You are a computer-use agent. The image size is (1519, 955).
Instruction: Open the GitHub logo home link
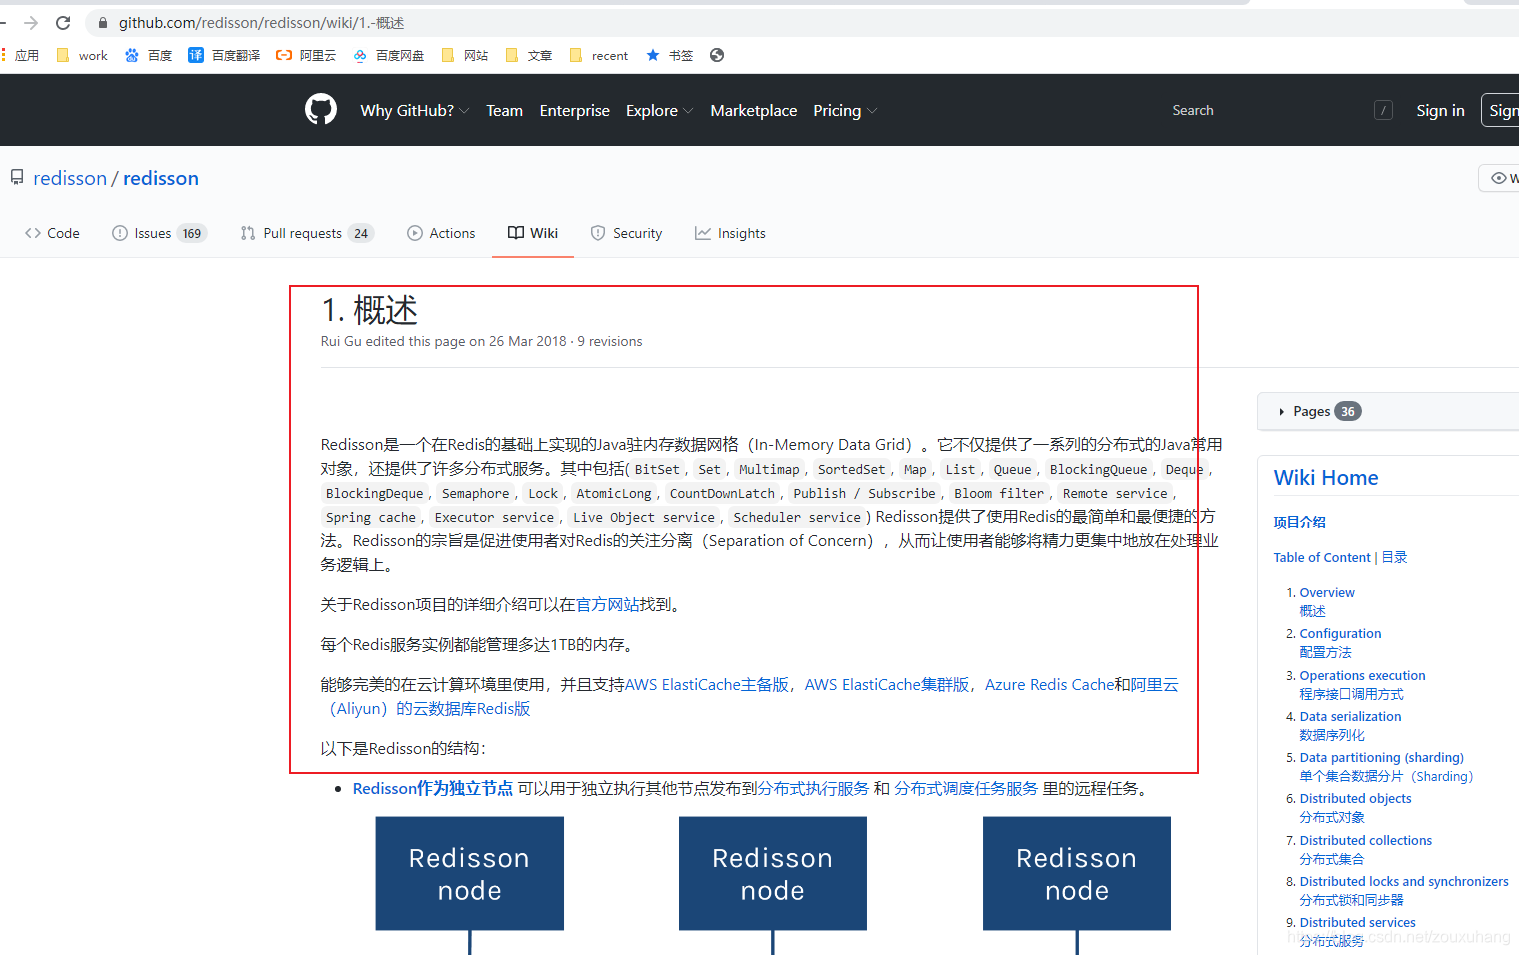point(321,109)
